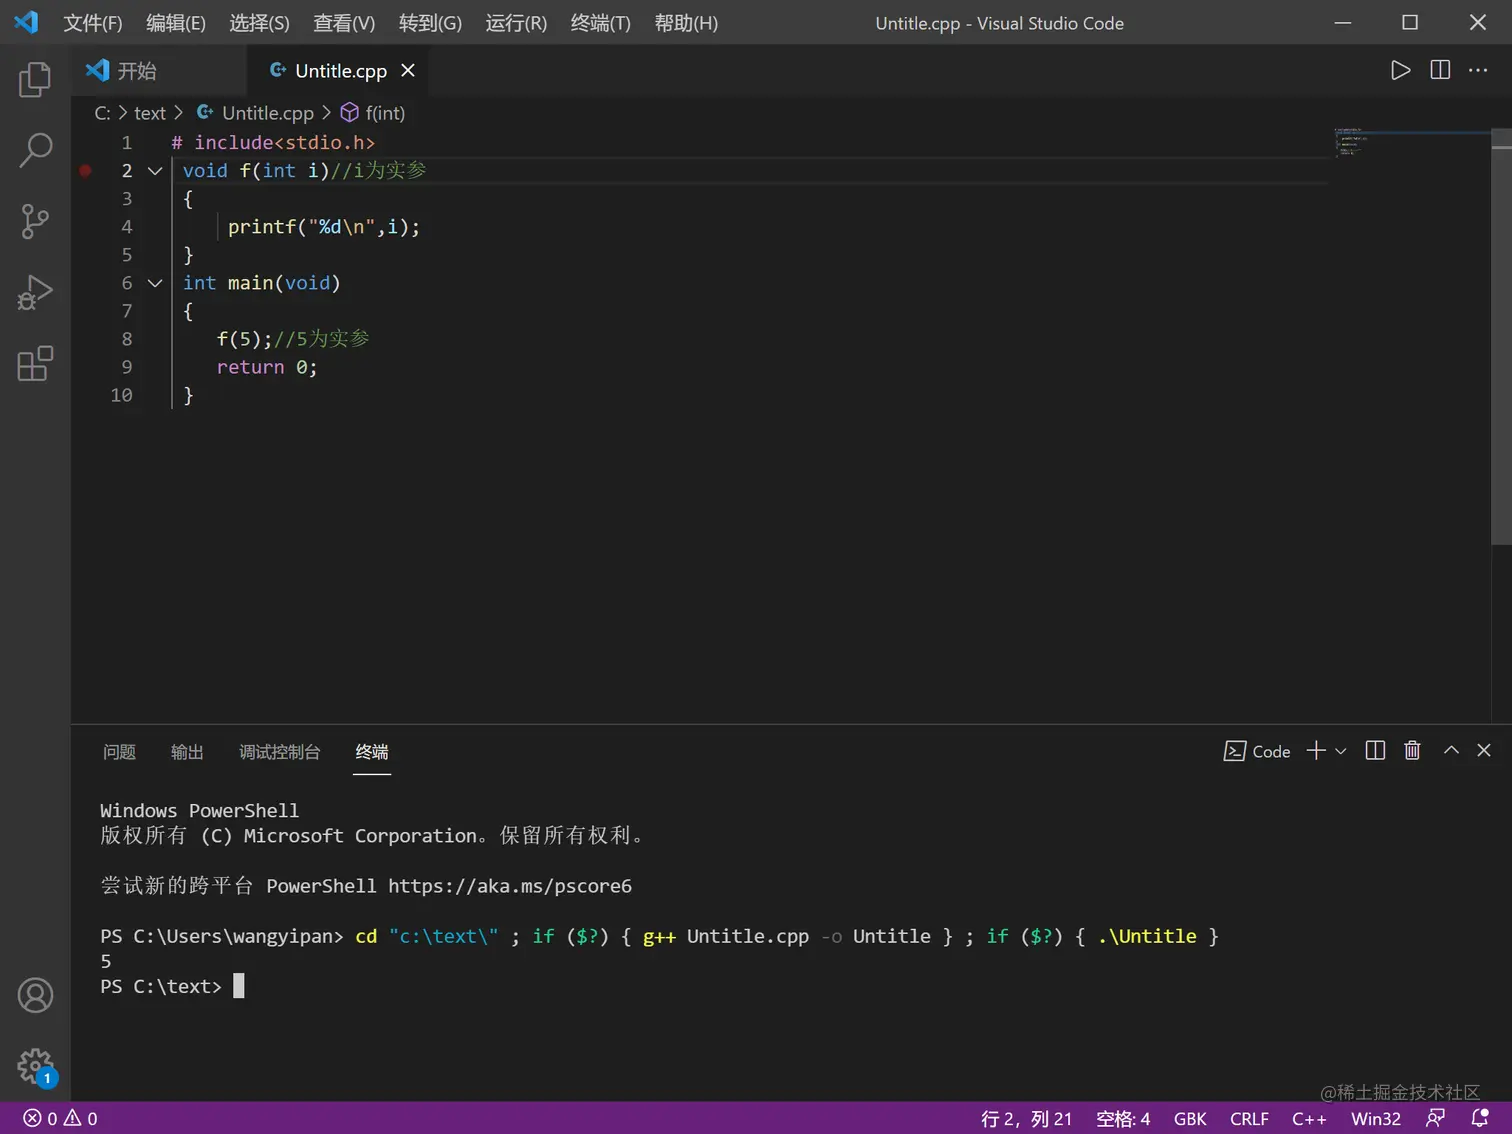Select the Code terminal instance

pos(1257,751)
